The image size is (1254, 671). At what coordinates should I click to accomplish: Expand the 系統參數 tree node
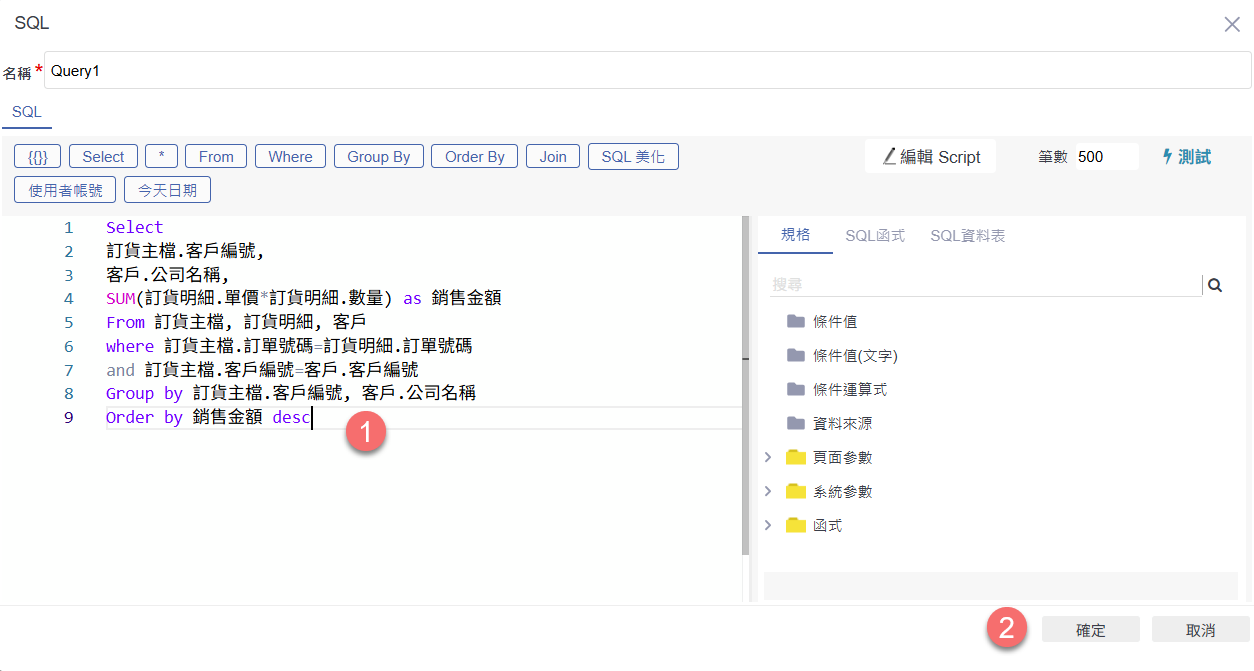(x=768, y=492)
